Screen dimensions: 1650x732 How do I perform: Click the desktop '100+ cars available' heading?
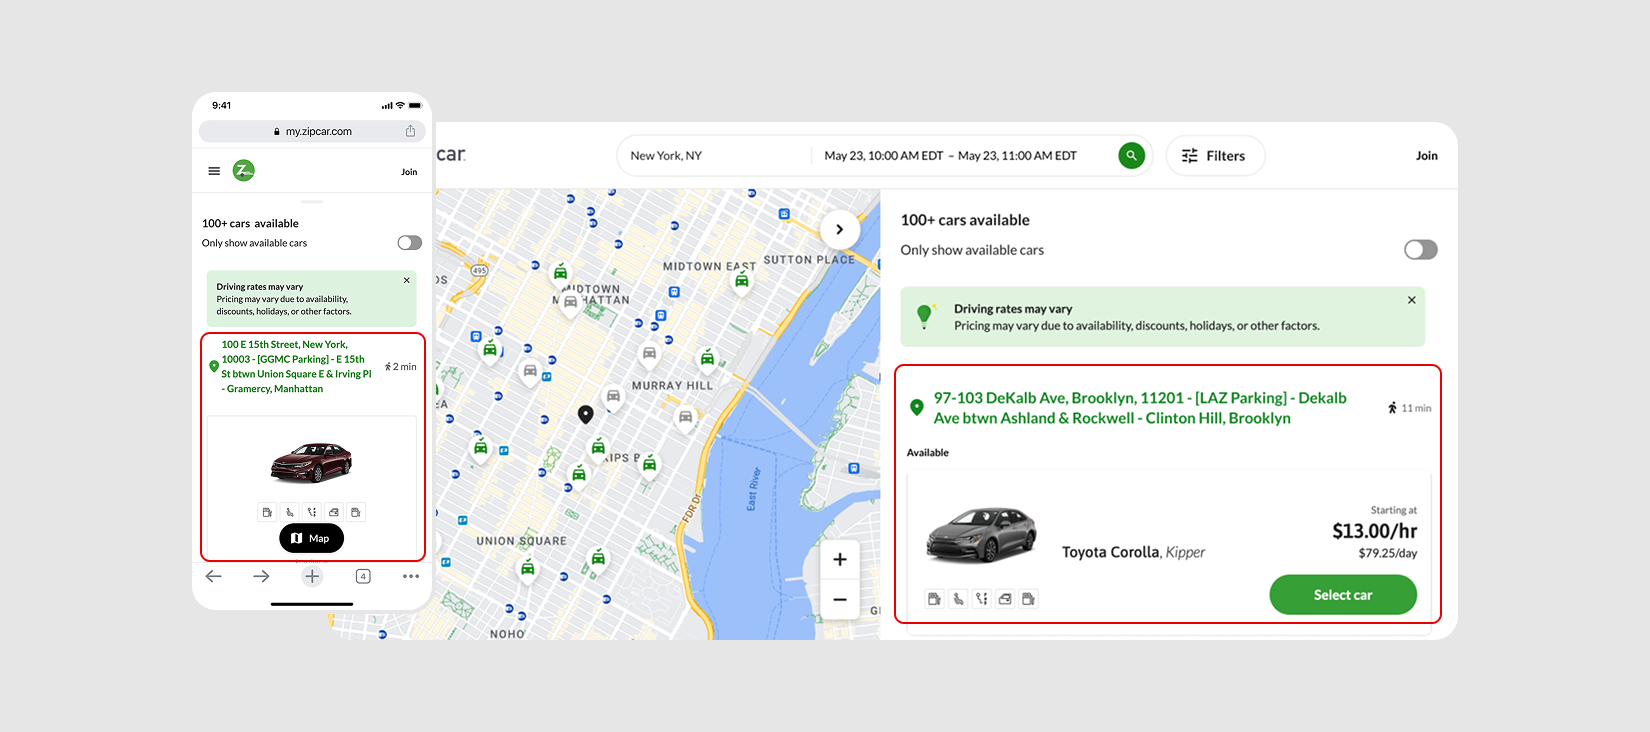[965, 220]
